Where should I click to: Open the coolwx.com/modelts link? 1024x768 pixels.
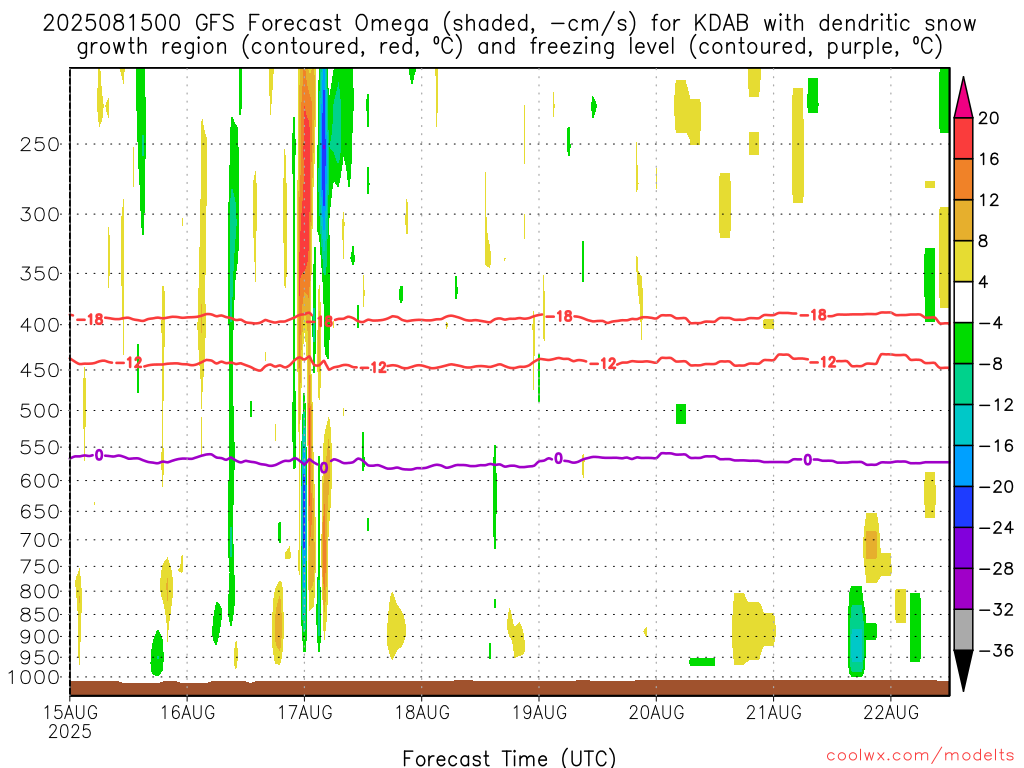[920, 756]
